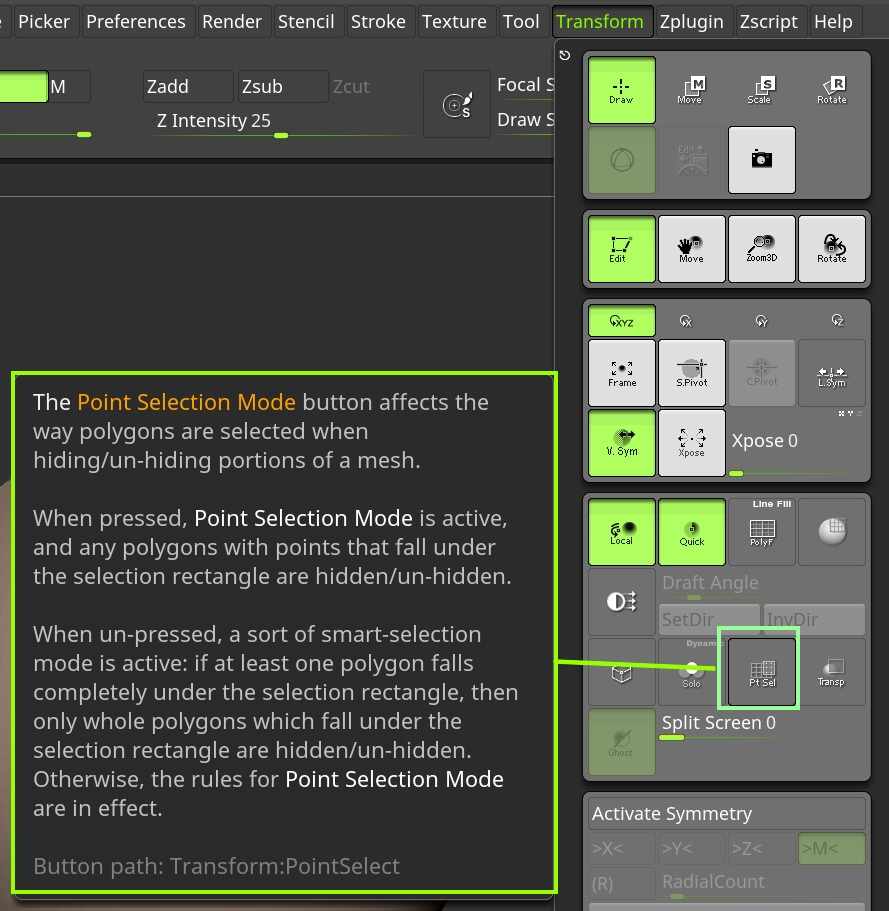Click the Fill option above PolyF
Viewport: 889px width, 911px height.
[784, 504]
